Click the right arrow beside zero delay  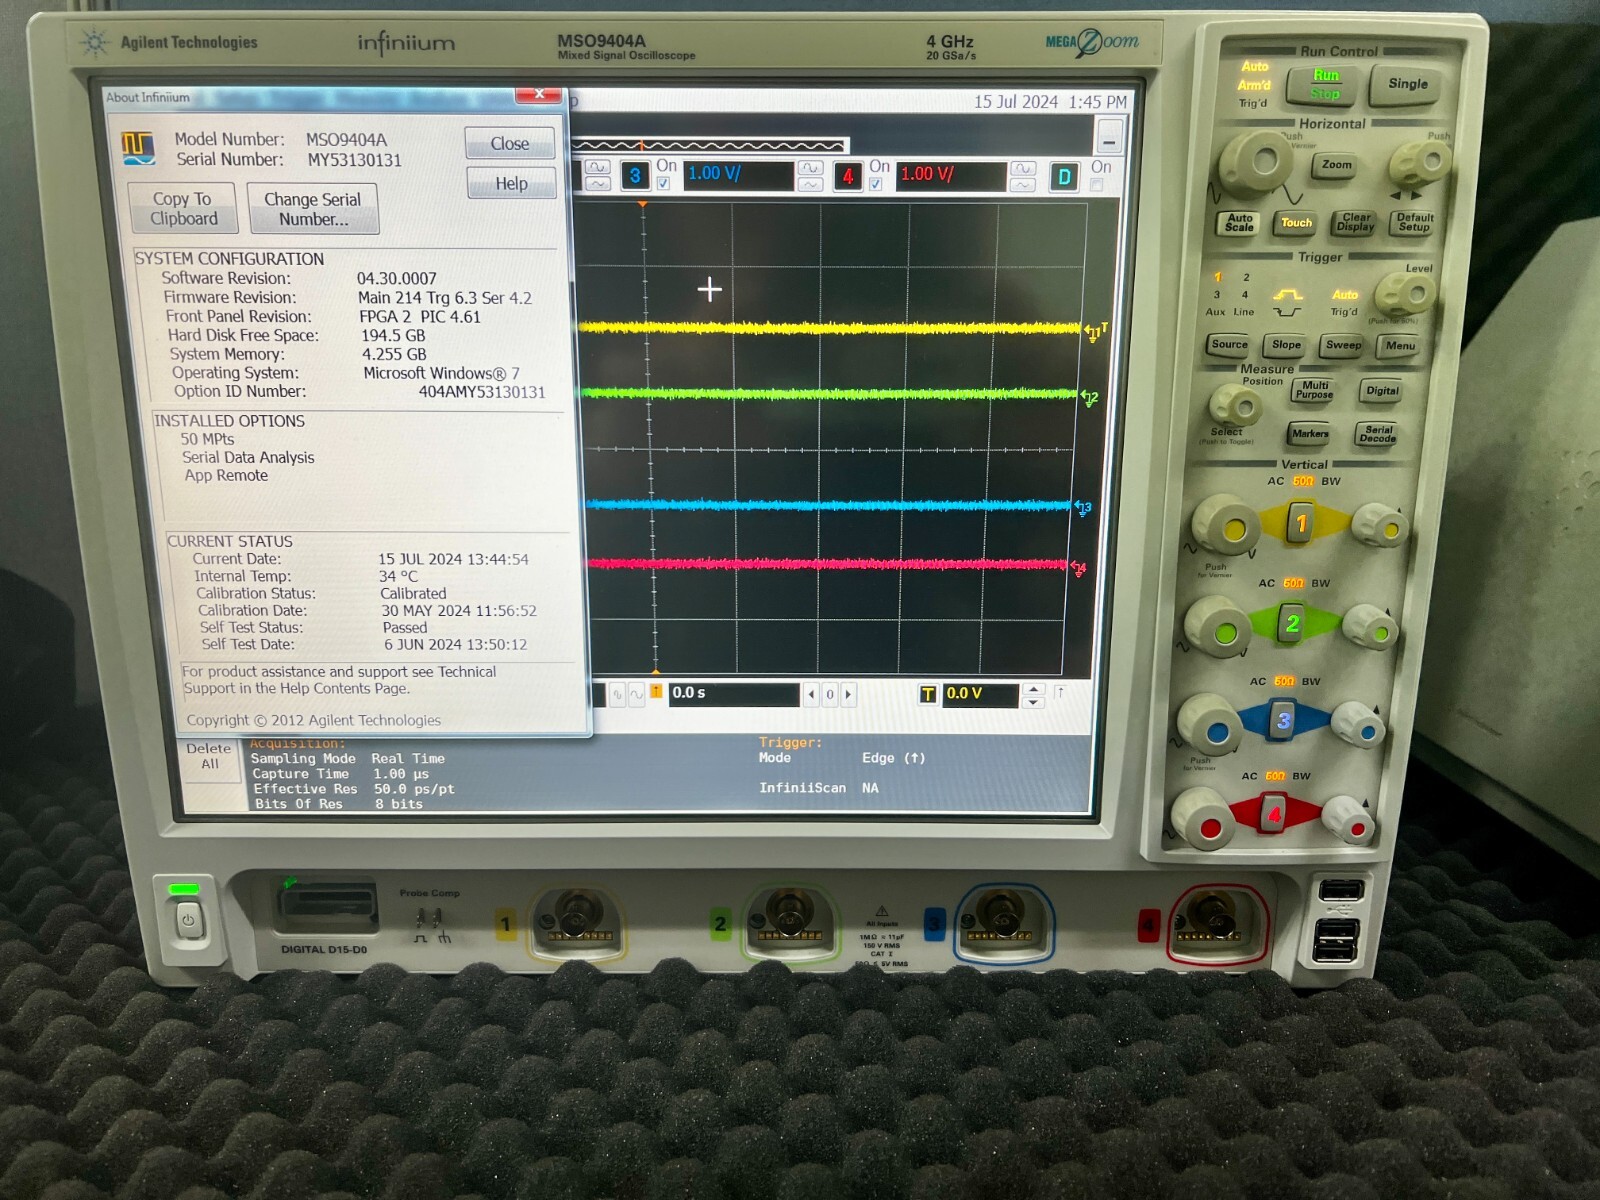pos(848,694)
